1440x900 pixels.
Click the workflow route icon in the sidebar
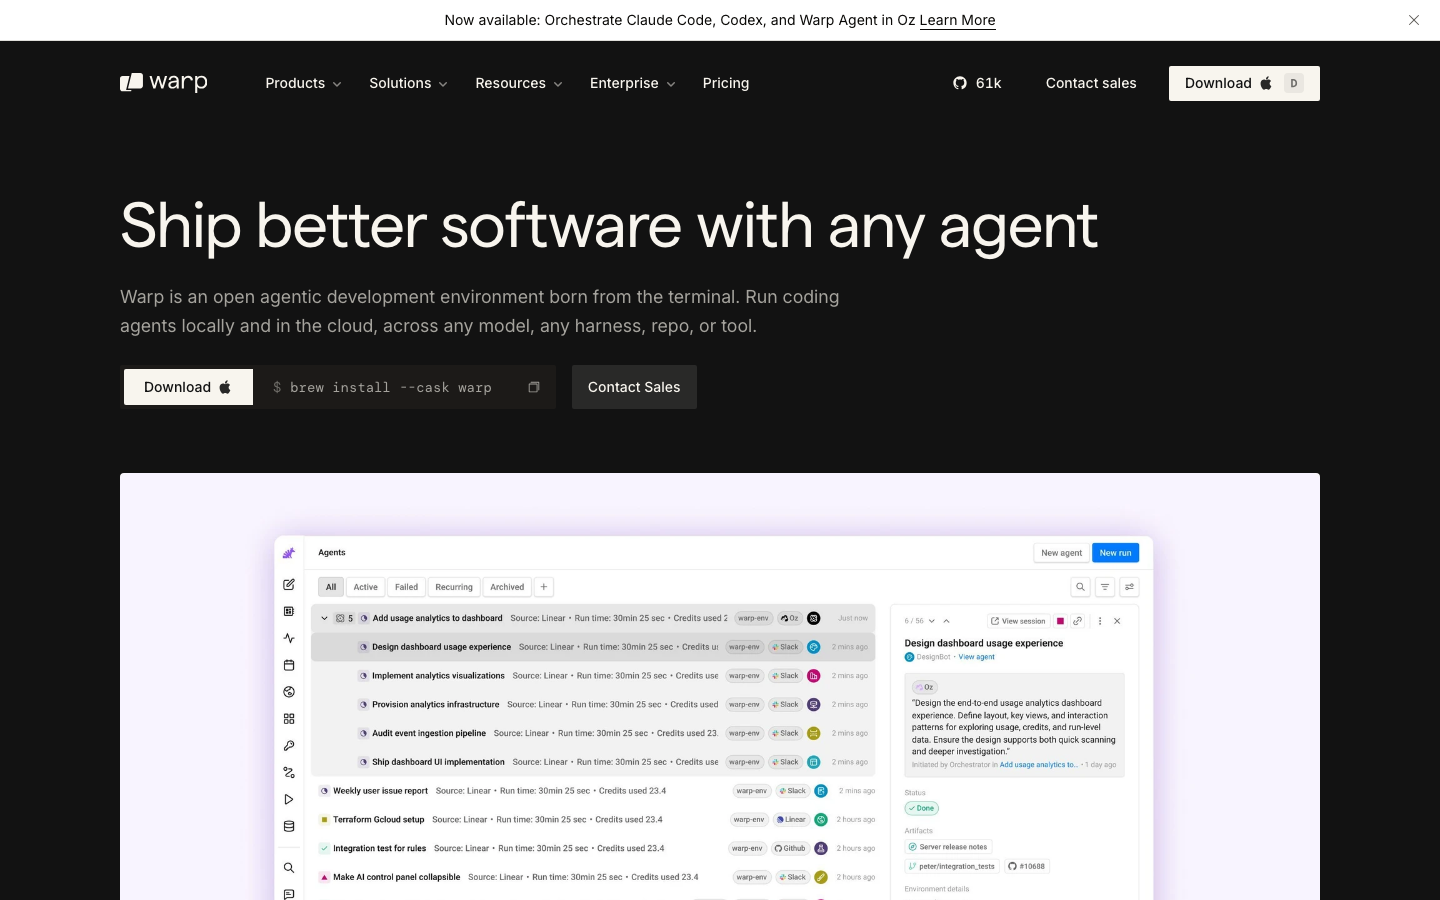coord(289,773)
